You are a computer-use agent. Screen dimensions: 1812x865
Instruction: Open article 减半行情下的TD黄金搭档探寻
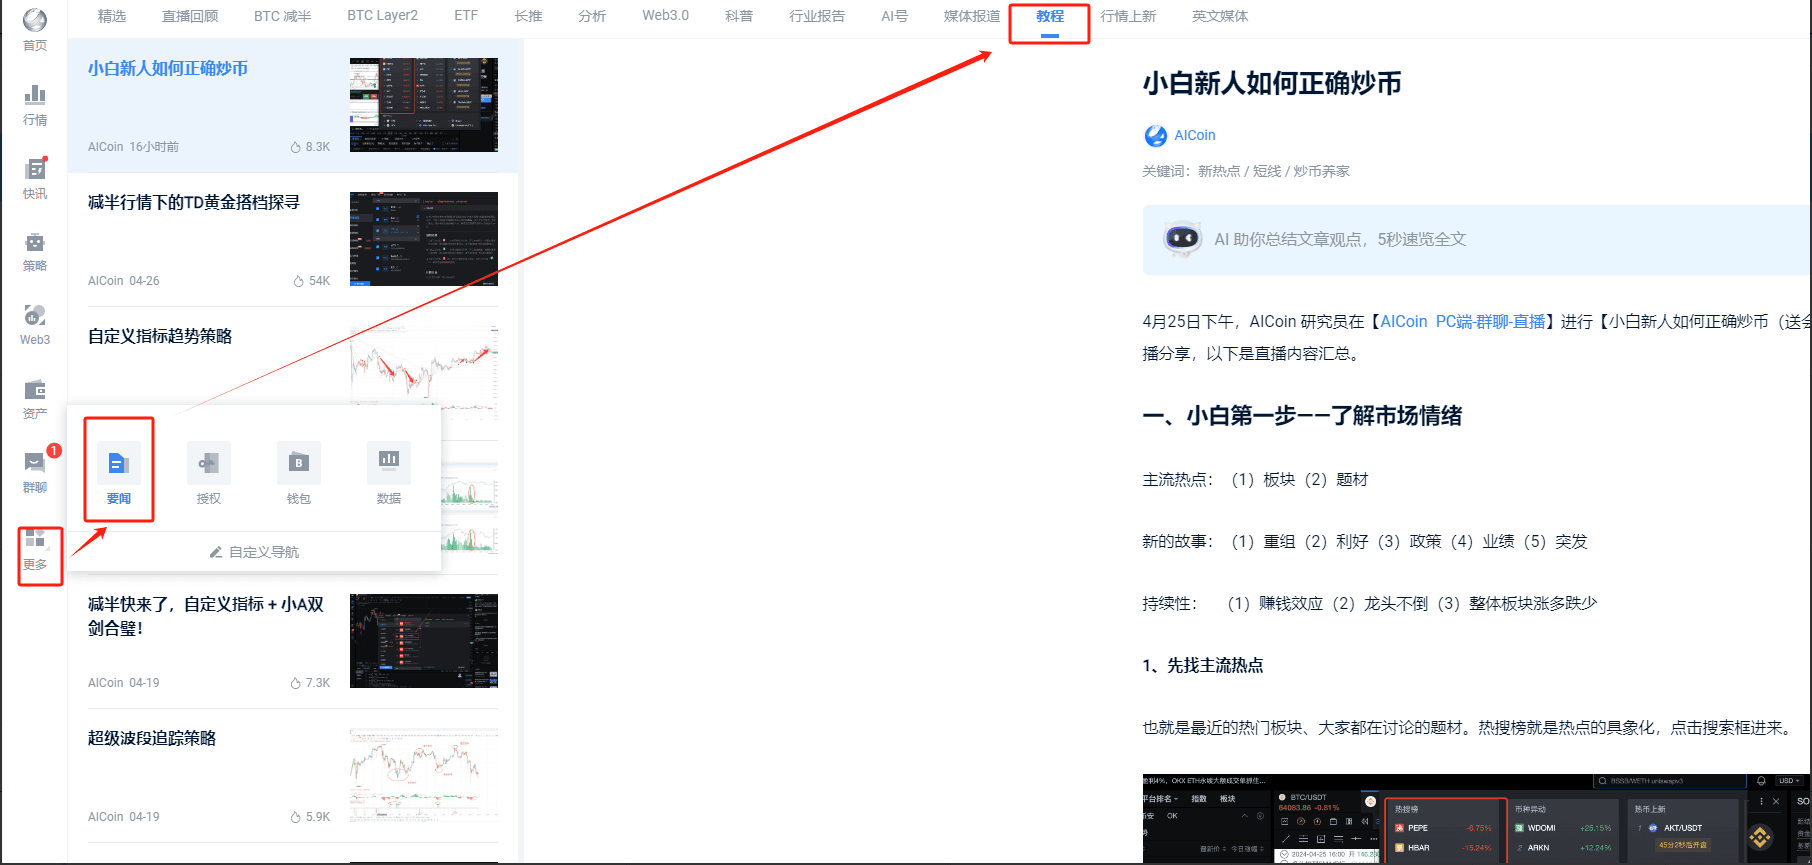(x=194, y=203)
